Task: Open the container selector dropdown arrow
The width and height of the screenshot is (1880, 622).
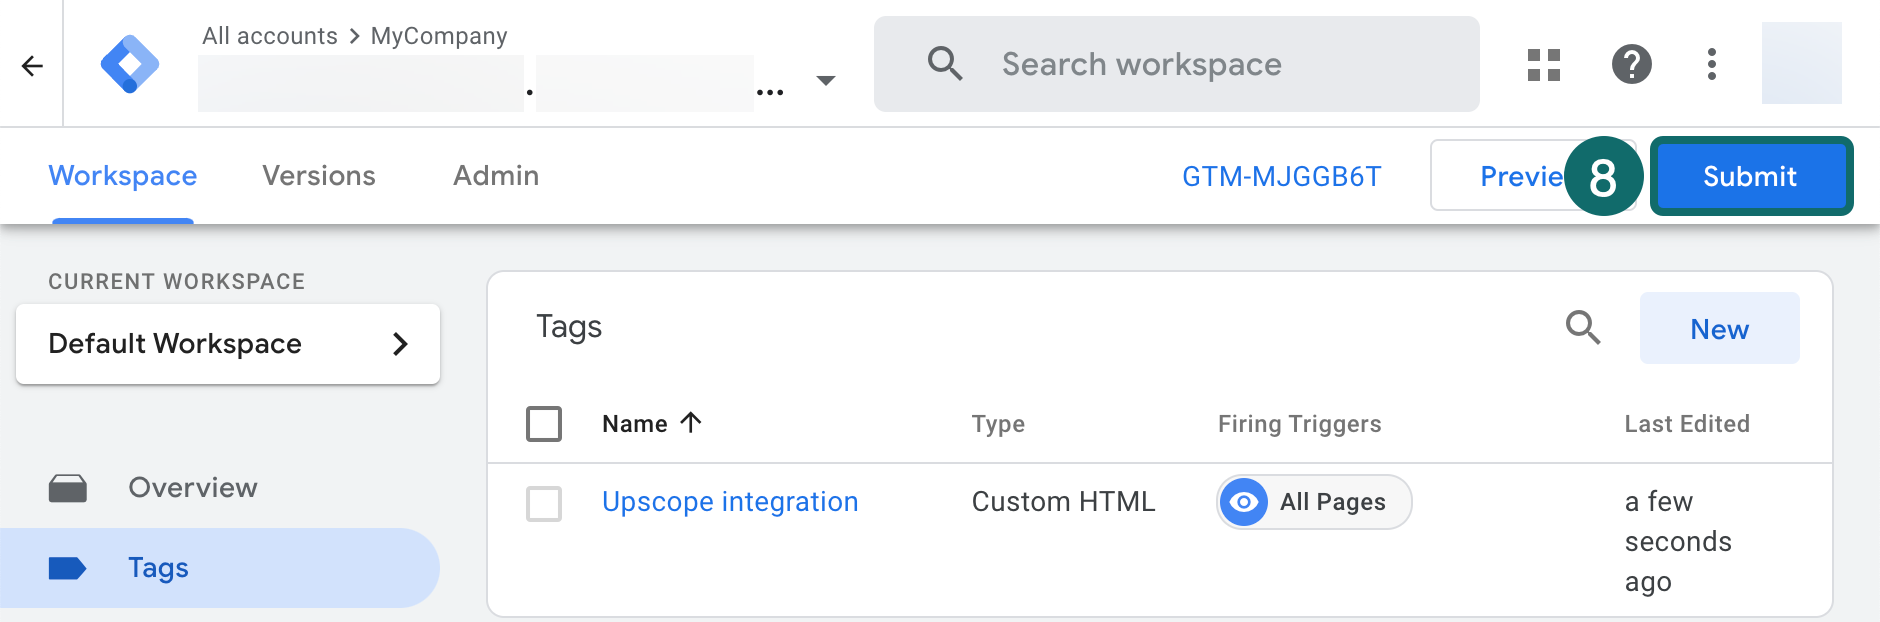Action: 826,81
